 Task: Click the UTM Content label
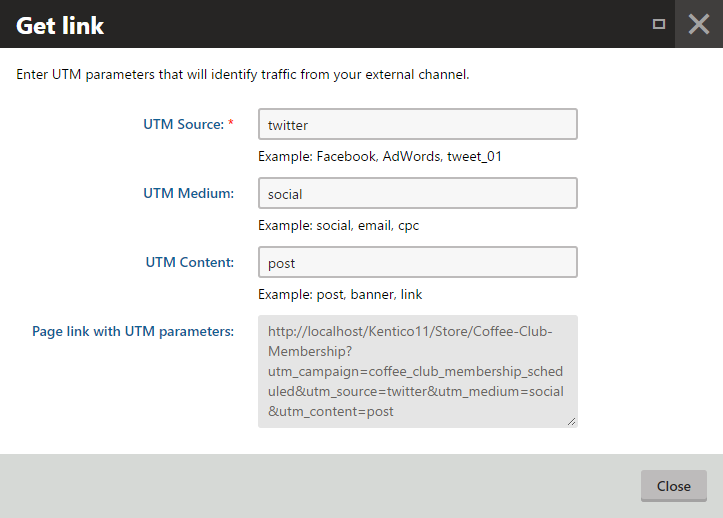189,262
